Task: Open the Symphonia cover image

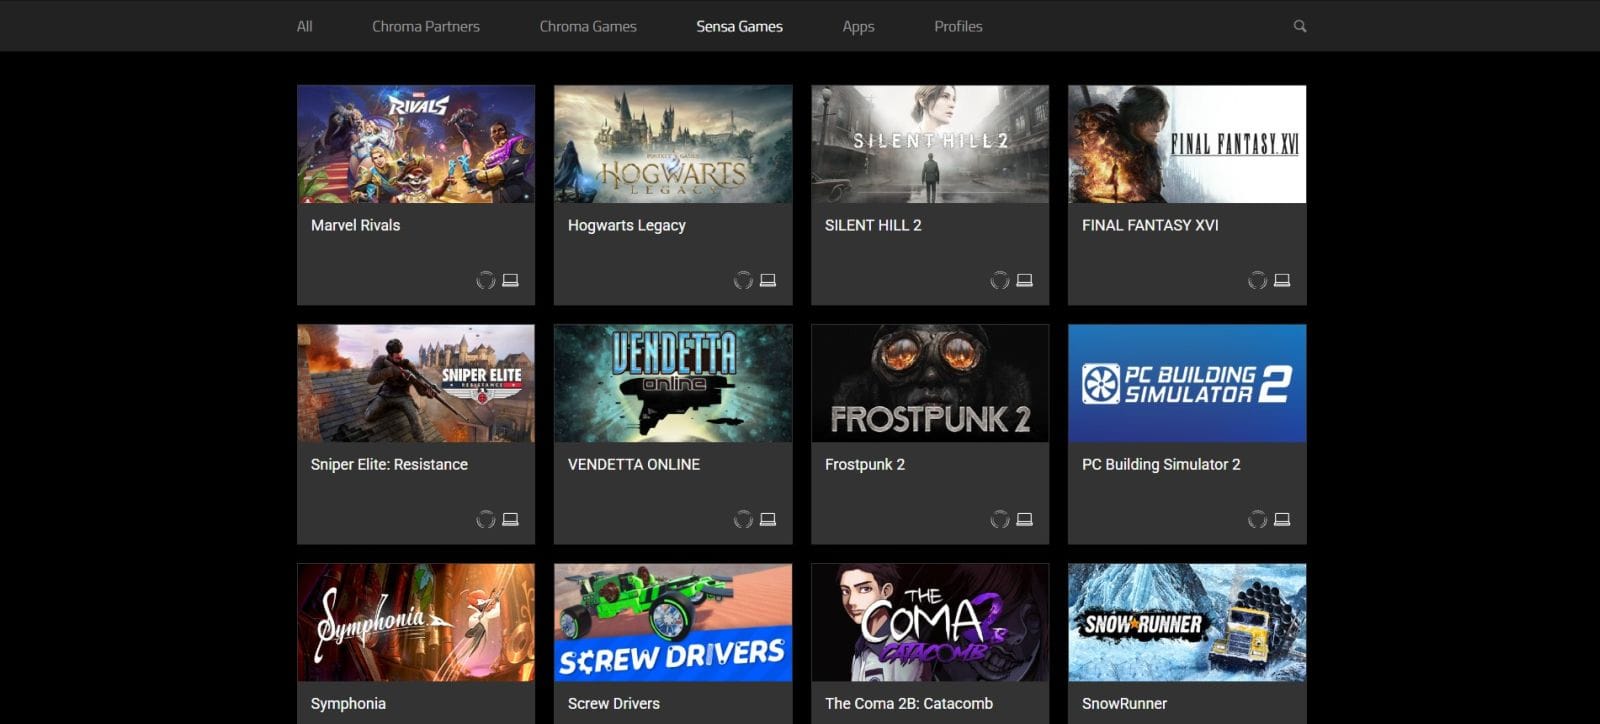Action: [416, 622]
